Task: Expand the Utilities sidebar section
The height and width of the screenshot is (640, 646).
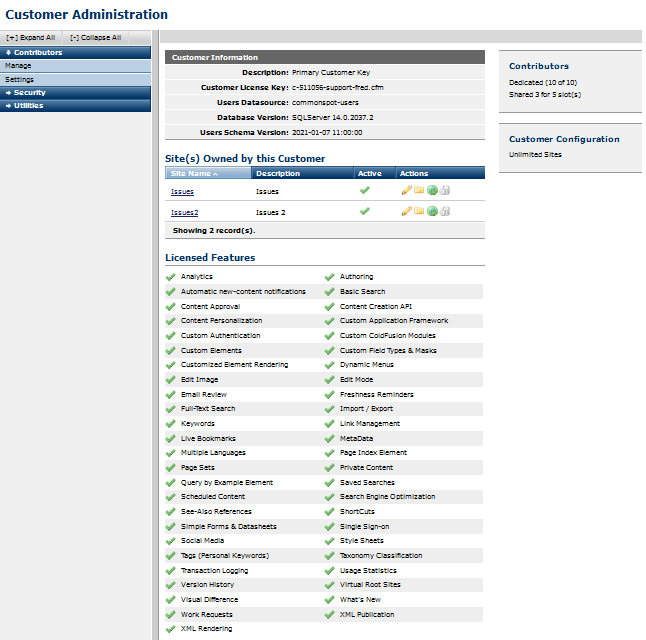Action: click(x=28, y=105)
